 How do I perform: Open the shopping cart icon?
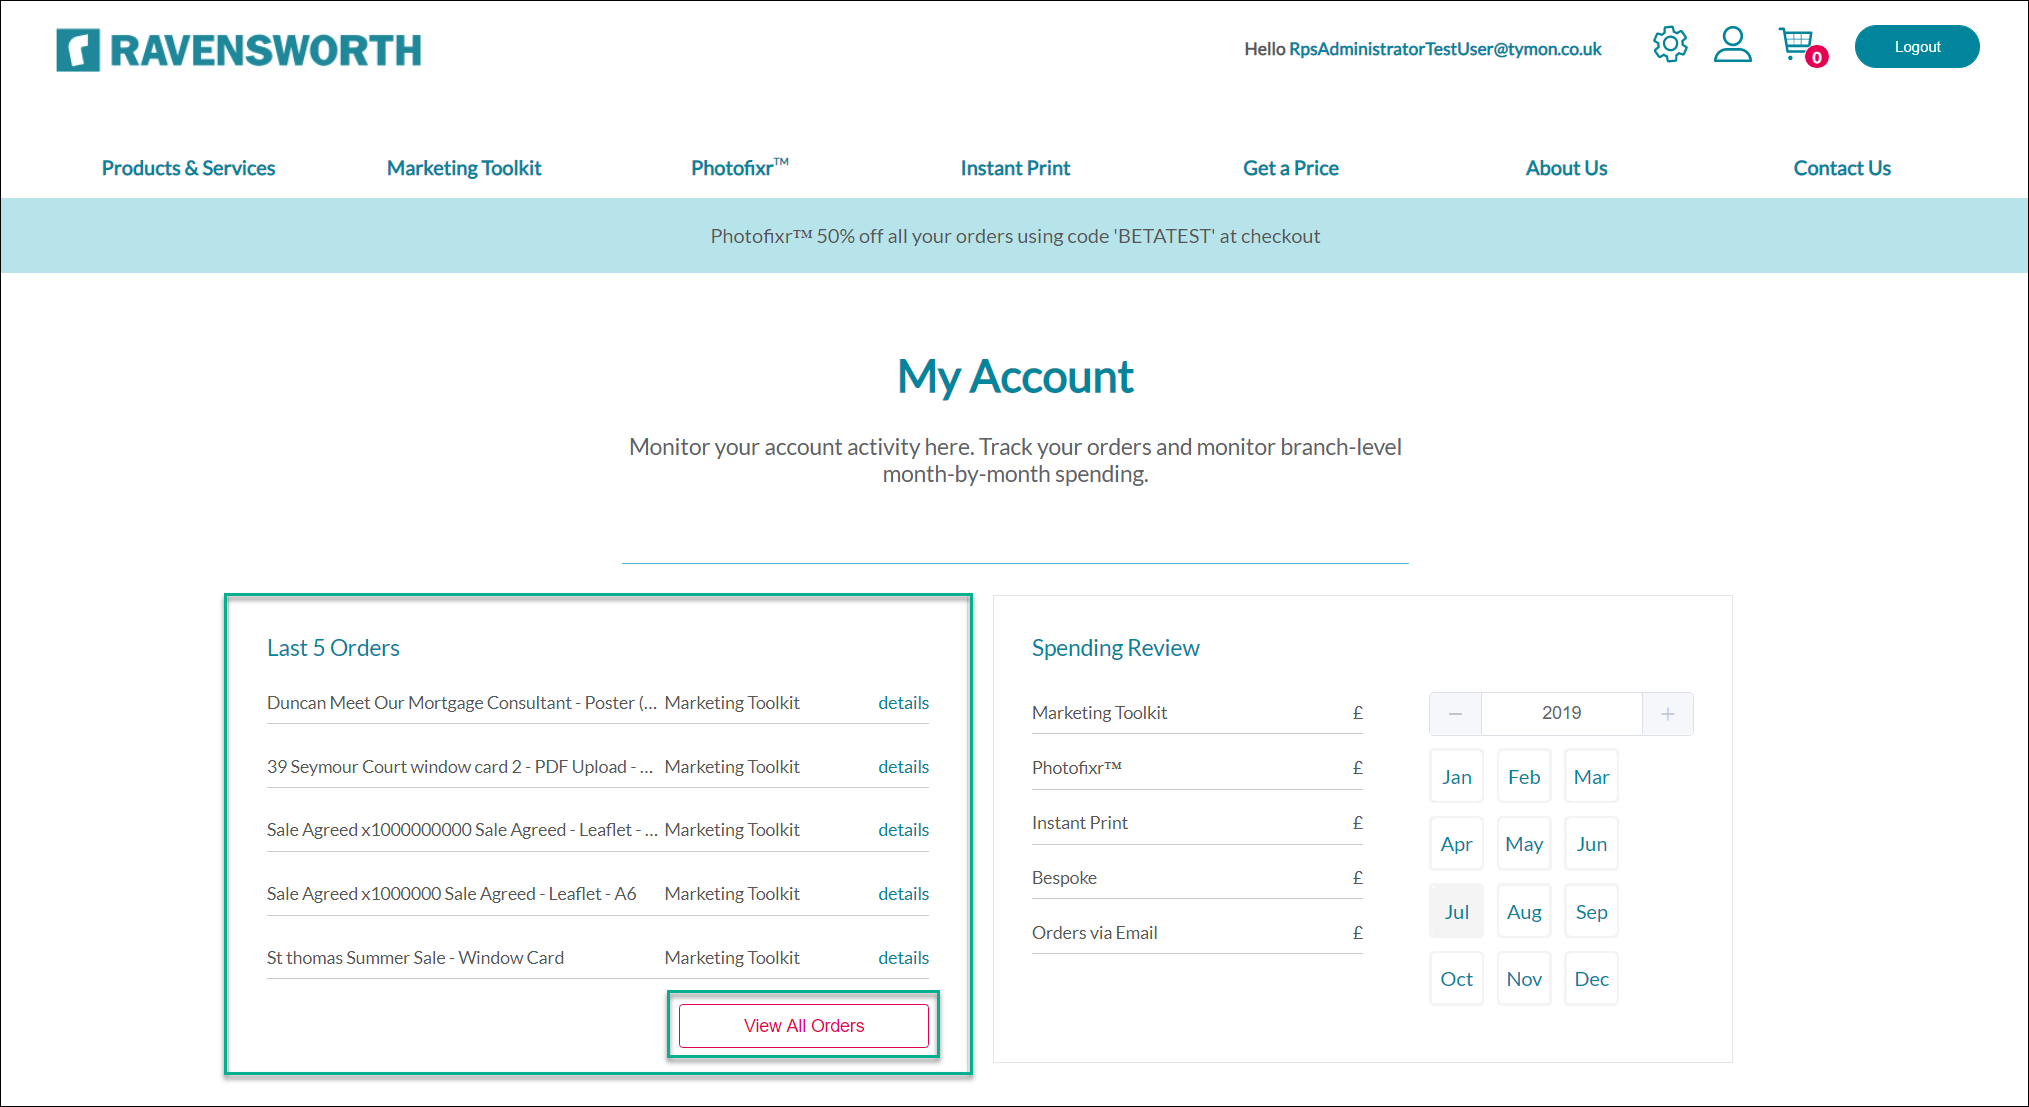pos(1798,45)
